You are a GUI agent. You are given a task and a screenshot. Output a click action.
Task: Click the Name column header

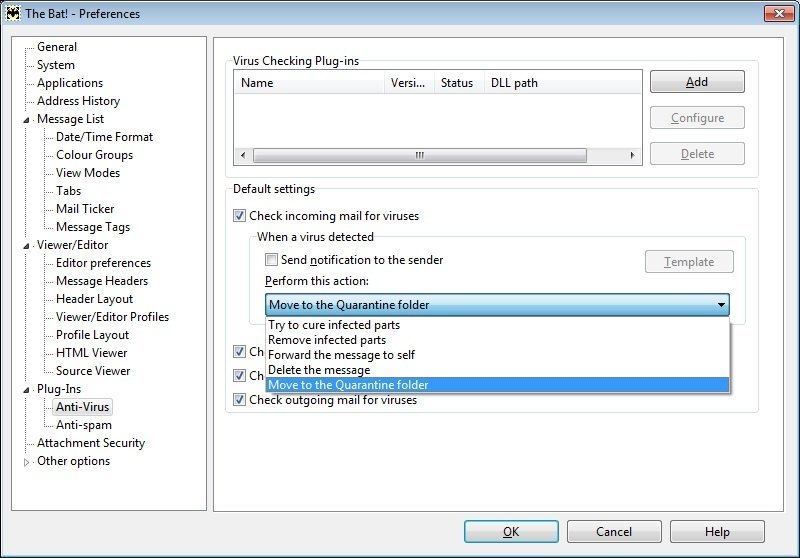(x=309, y=83)
